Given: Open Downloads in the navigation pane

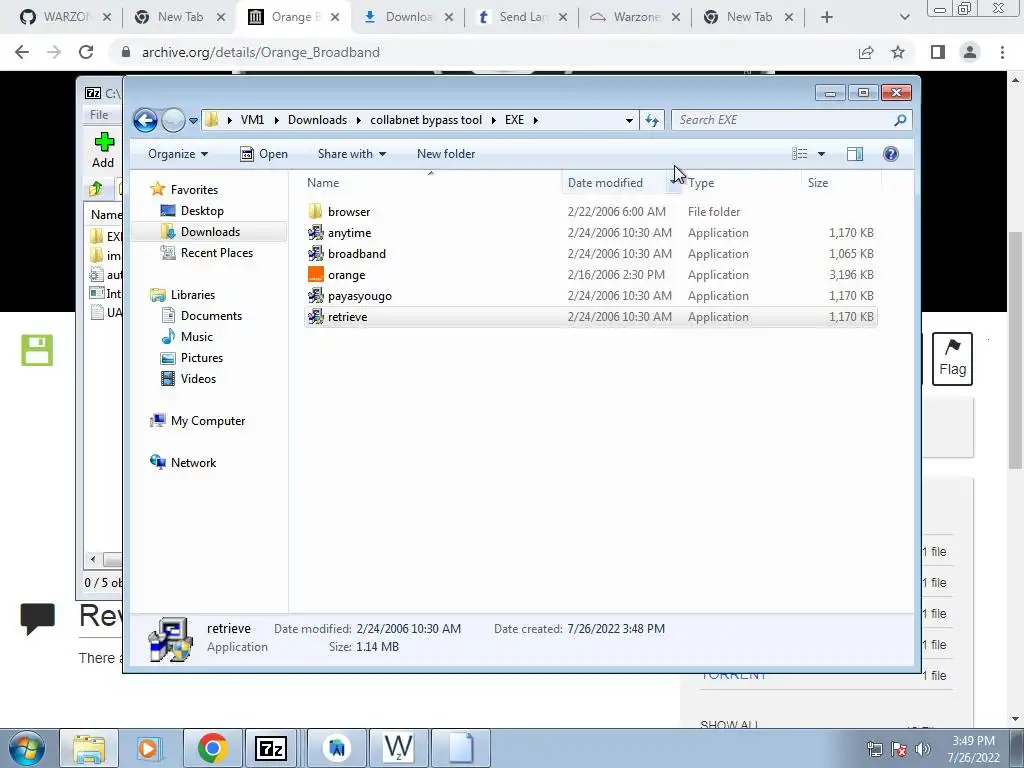Looking at the screenshot, I should pos(210,232).
